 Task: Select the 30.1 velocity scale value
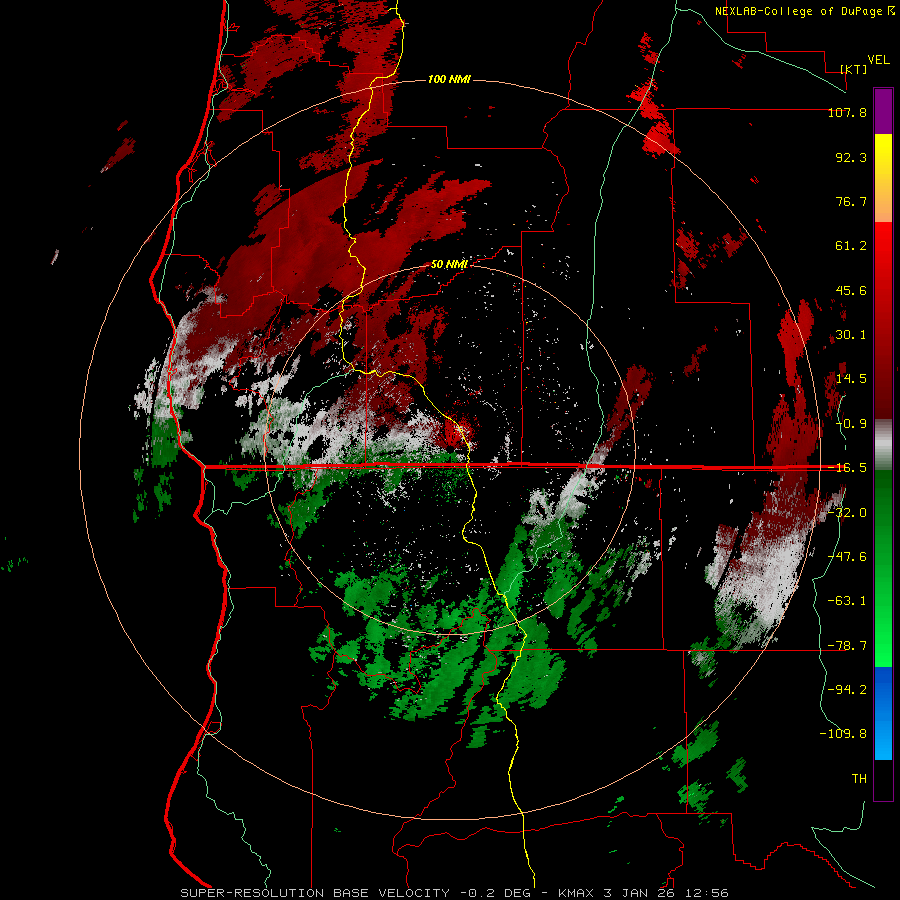(851, 335)
